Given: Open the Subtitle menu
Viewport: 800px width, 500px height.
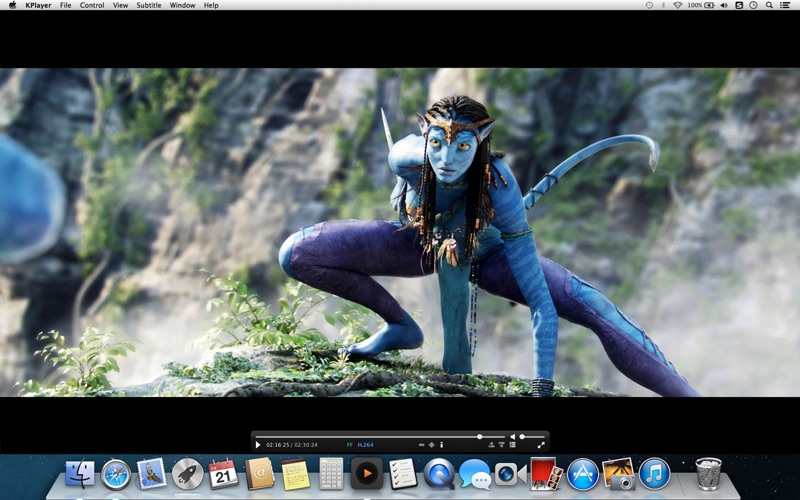Looking at the screenshot, I should point(148,5).
